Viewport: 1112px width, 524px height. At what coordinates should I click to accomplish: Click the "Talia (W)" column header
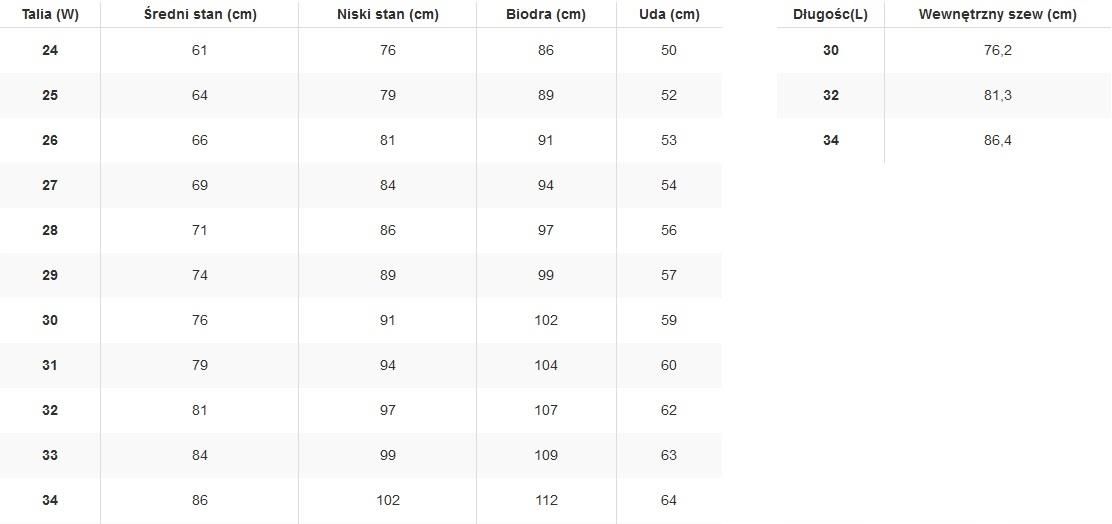(50, 15)
